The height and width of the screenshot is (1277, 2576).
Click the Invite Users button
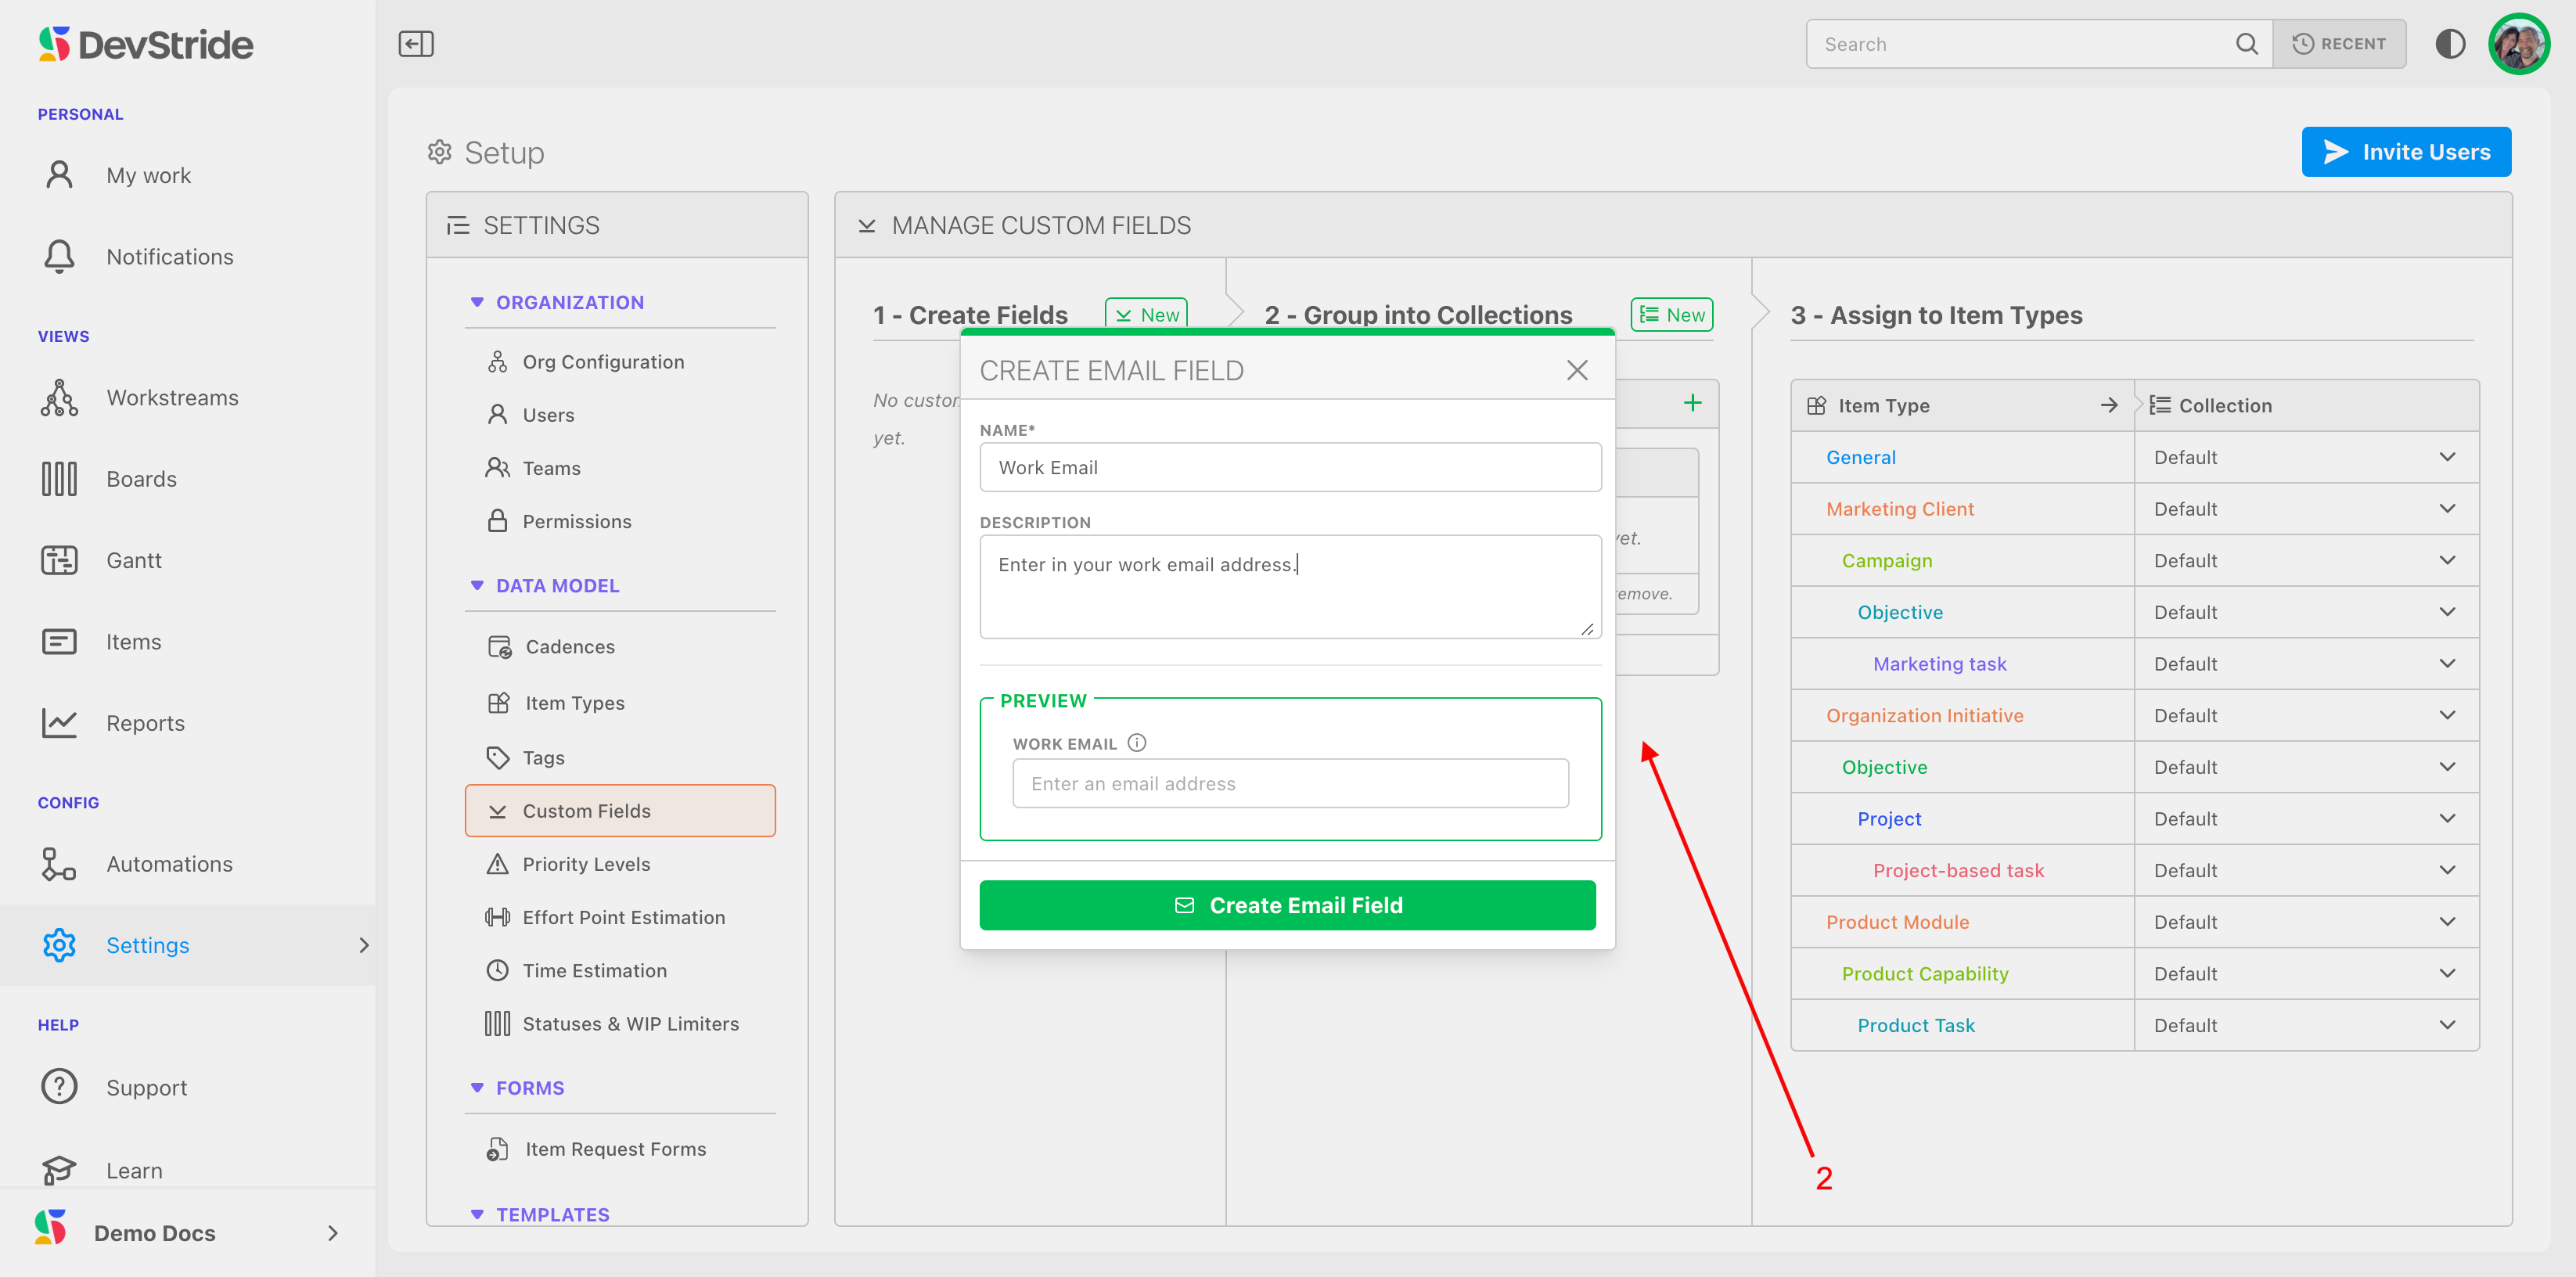coord(2405,152)
